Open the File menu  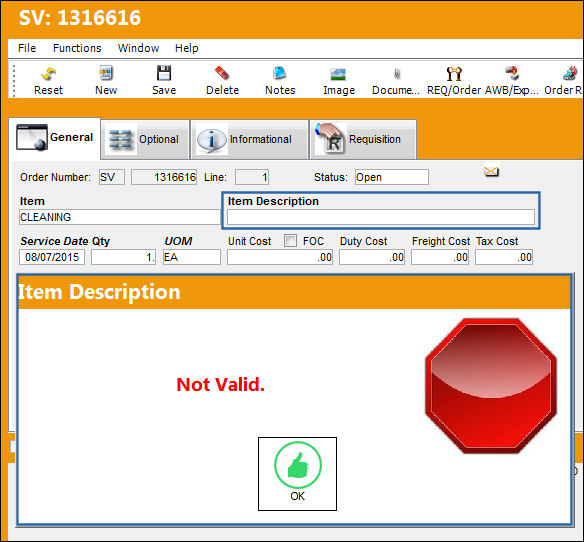27,48
